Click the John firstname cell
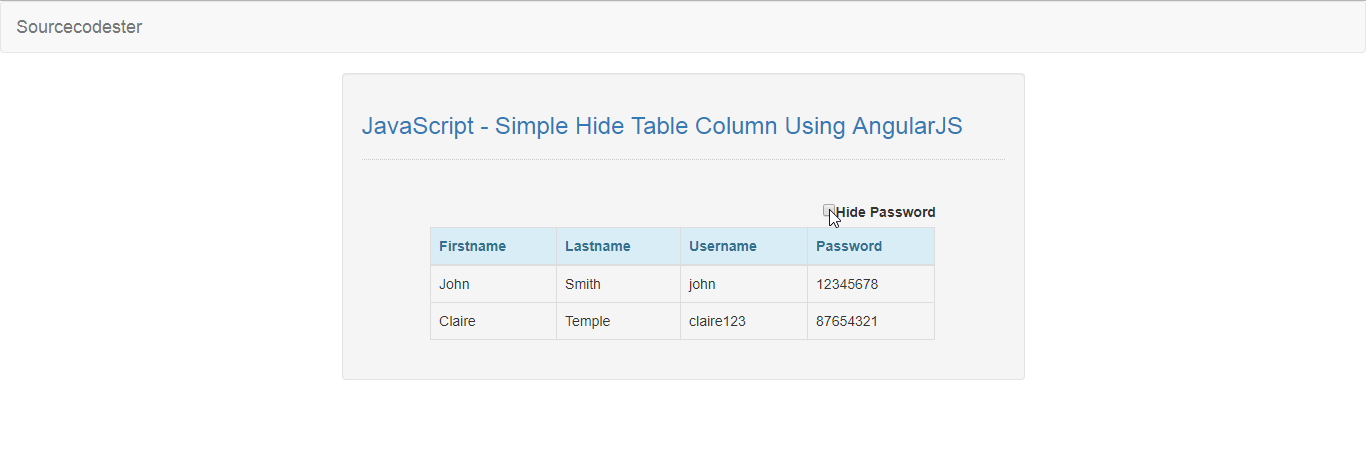The image size is (1366, 453). [x=494, y=284]
